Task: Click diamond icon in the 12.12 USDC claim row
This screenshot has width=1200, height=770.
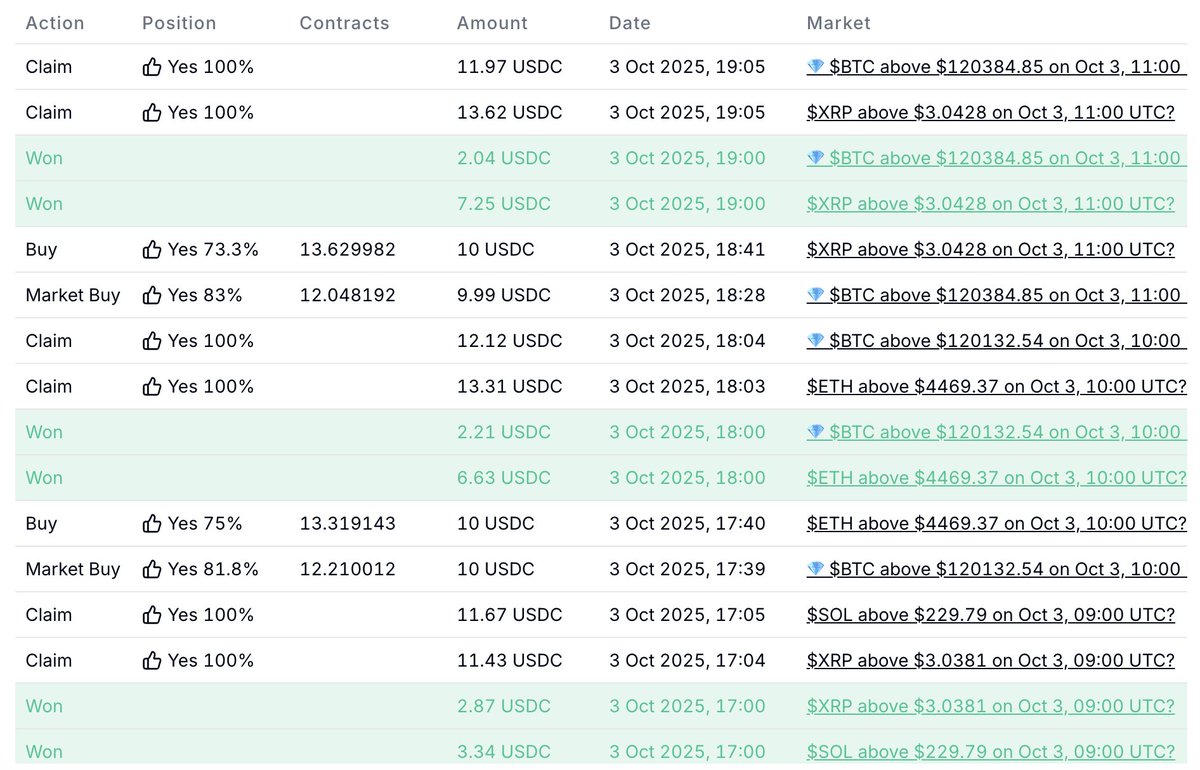Action: click(816, 341)
